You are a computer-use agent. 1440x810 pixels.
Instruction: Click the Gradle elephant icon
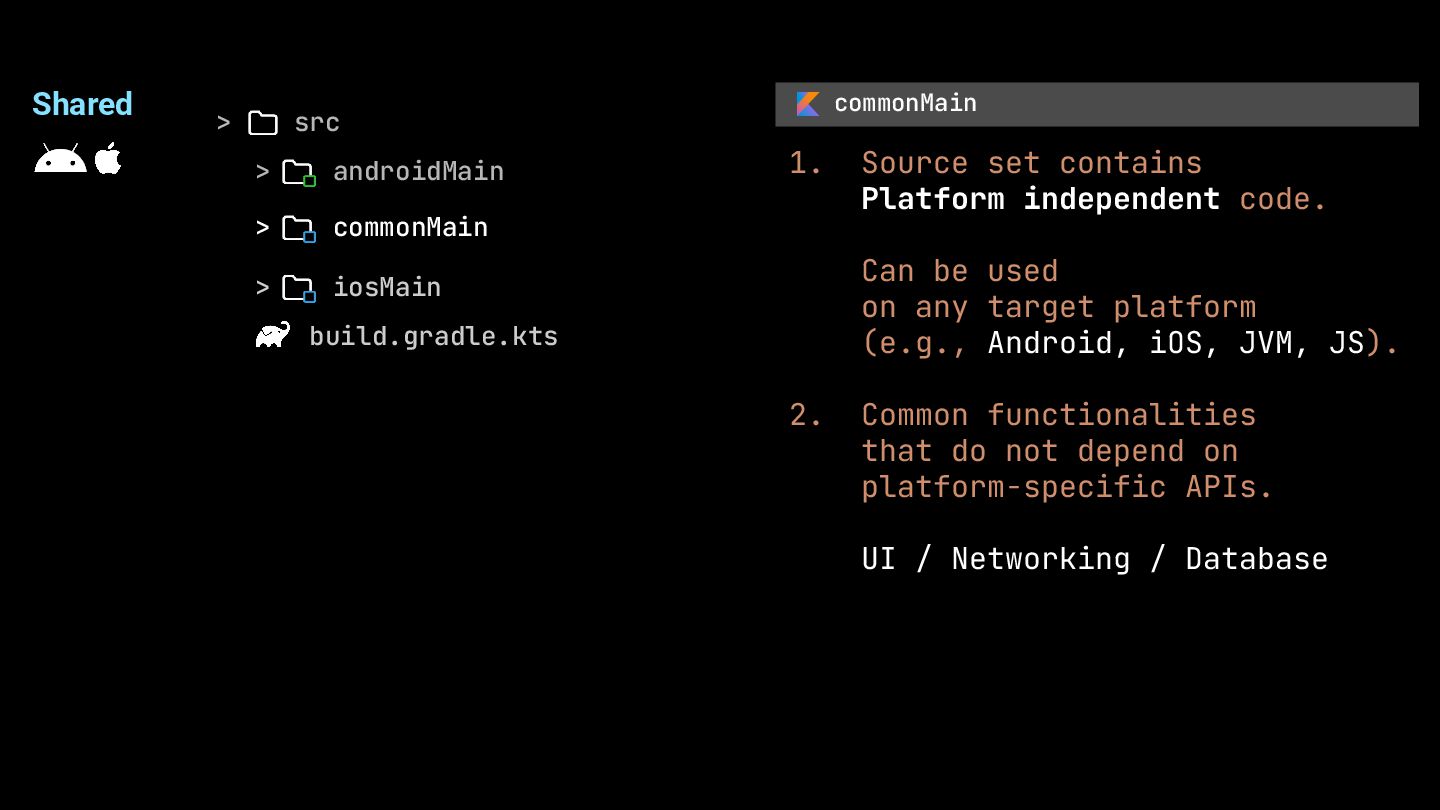(x=273, y=335)
